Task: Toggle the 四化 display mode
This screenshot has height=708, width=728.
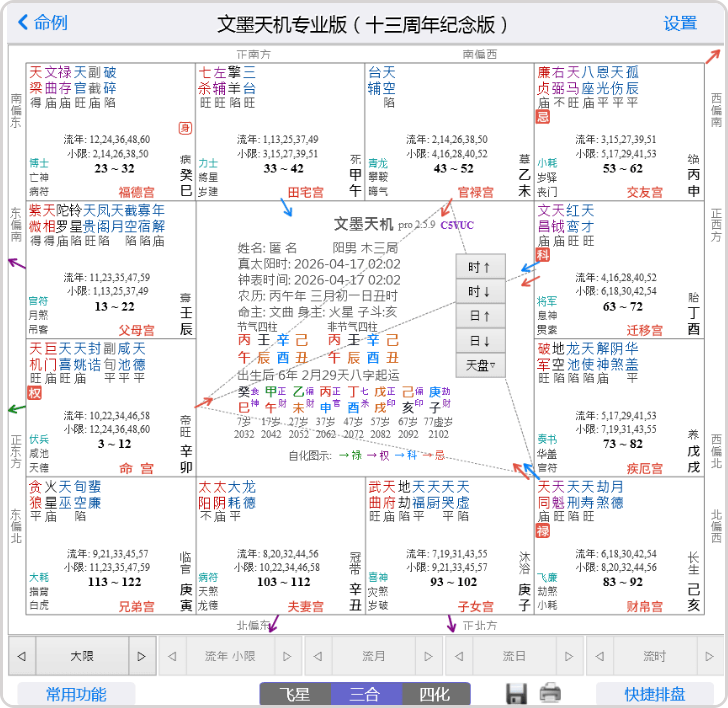Action: (x=435, y=694)
